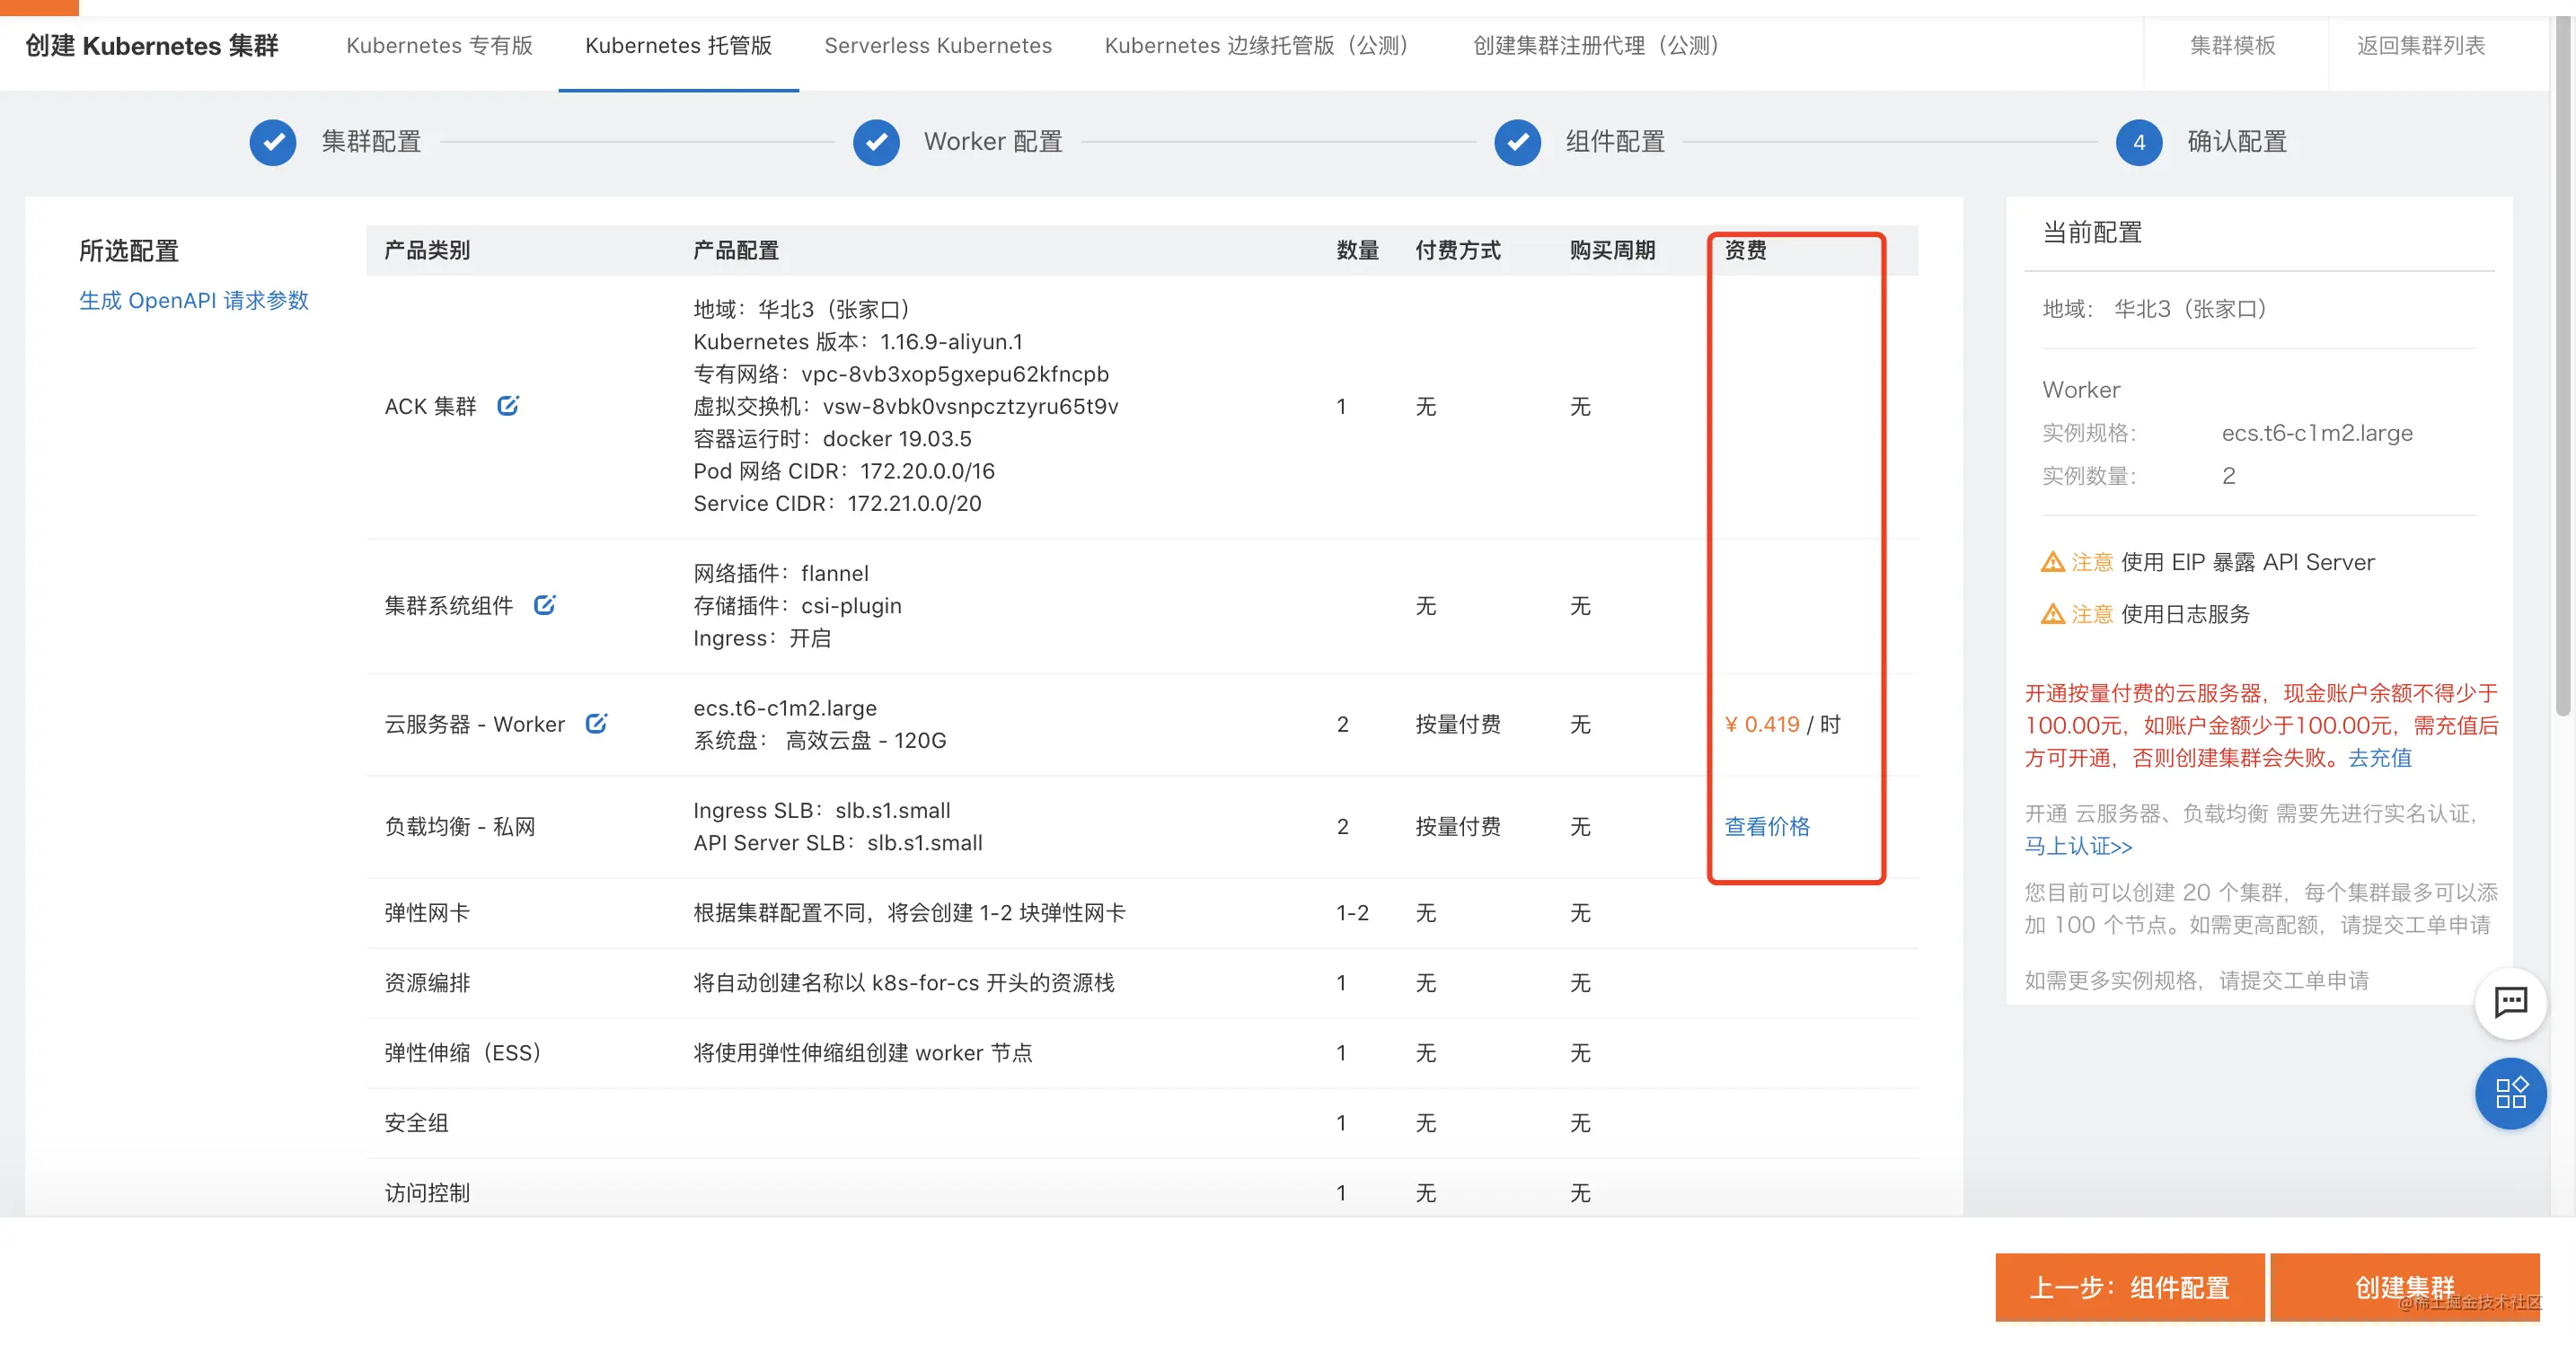Open 集群模板
2576x1345 pixels.
[x=2233, y=46]
